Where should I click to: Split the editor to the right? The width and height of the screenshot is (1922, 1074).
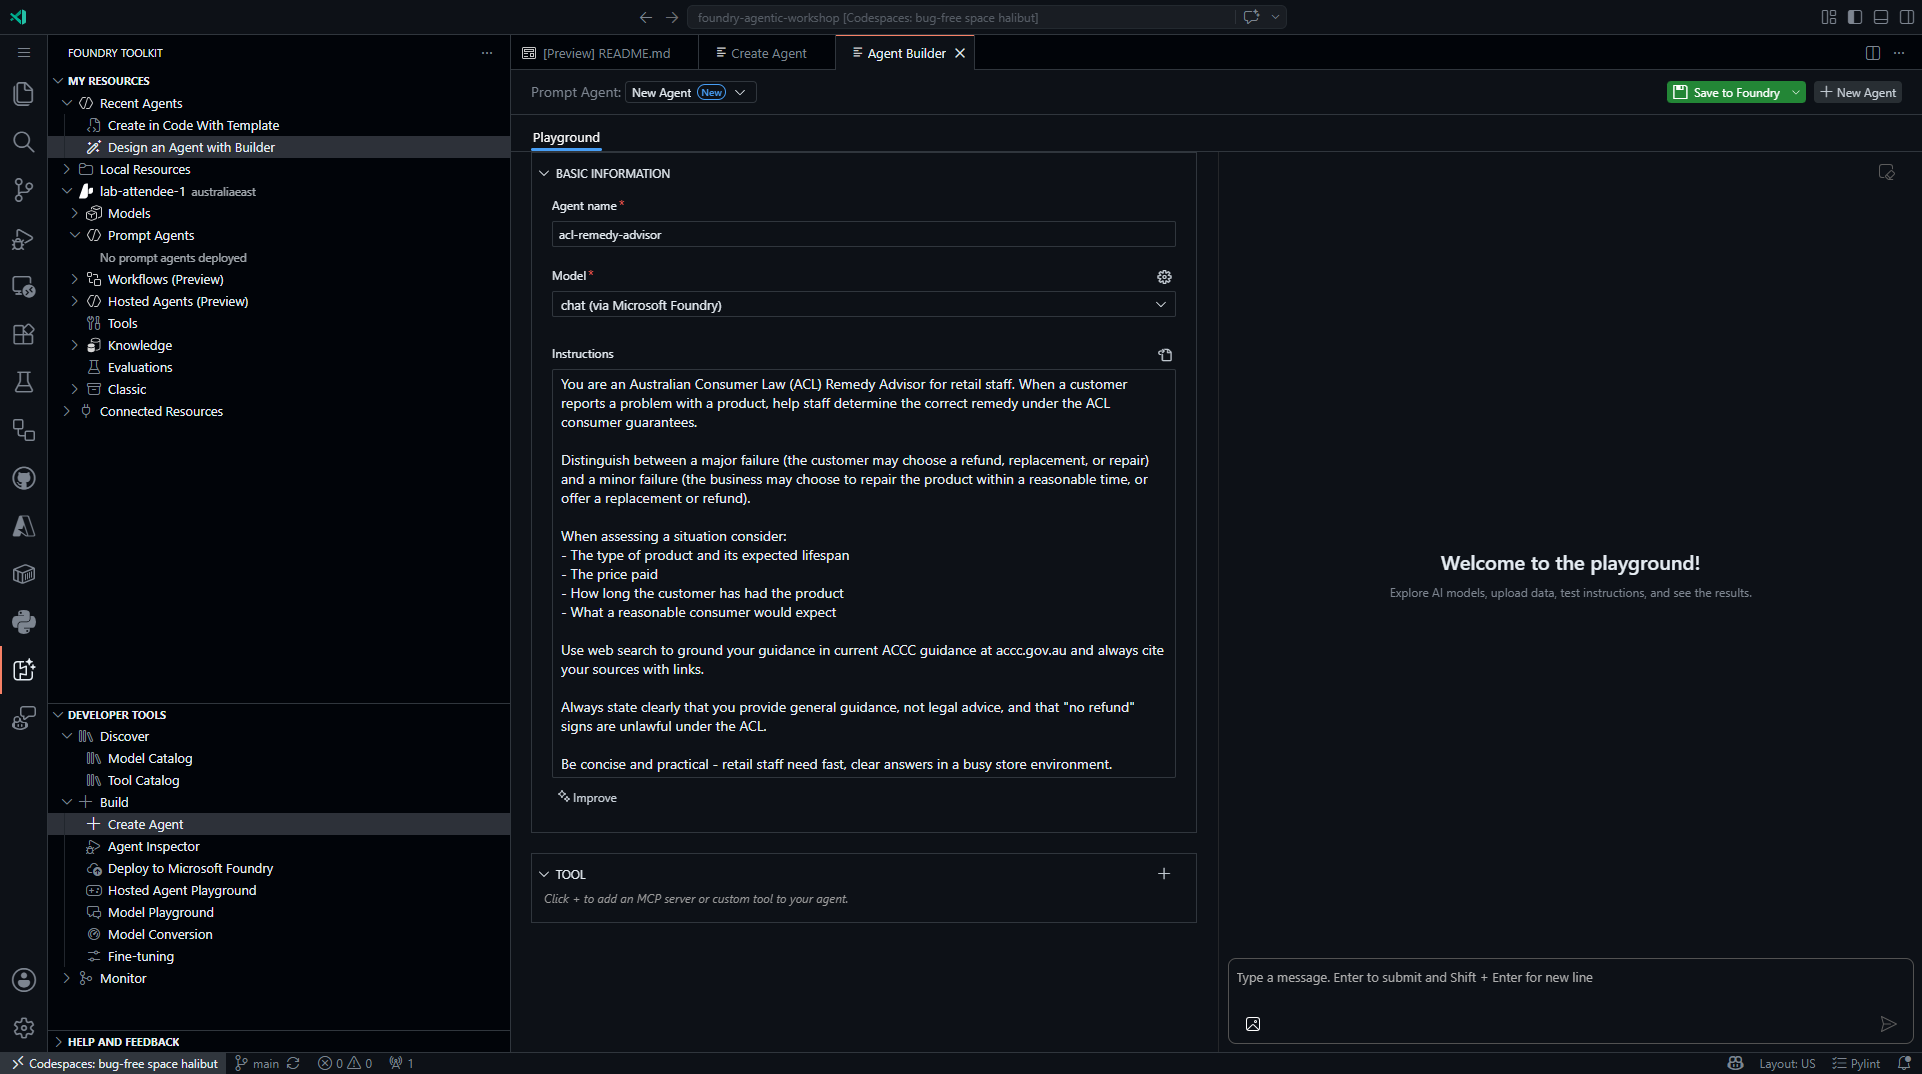coord(1872,53)
